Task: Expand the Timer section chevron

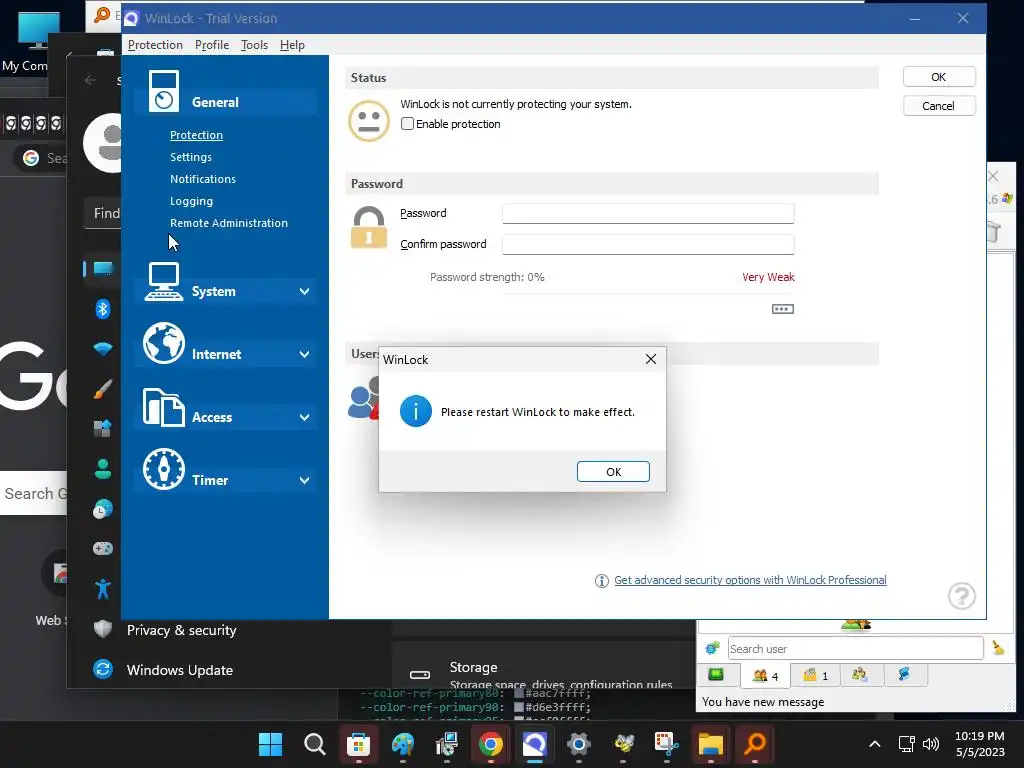Action: click(304, 480)
